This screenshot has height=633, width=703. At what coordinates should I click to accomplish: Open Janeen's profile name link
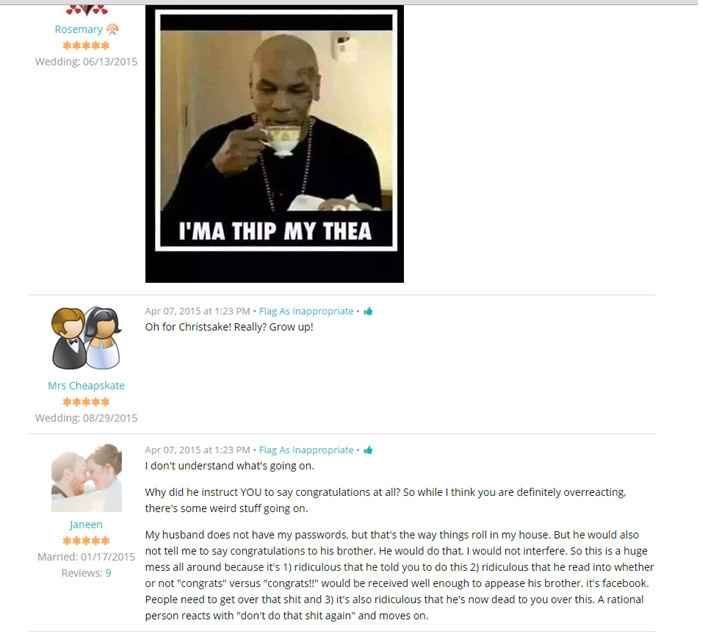pos(86,525)
